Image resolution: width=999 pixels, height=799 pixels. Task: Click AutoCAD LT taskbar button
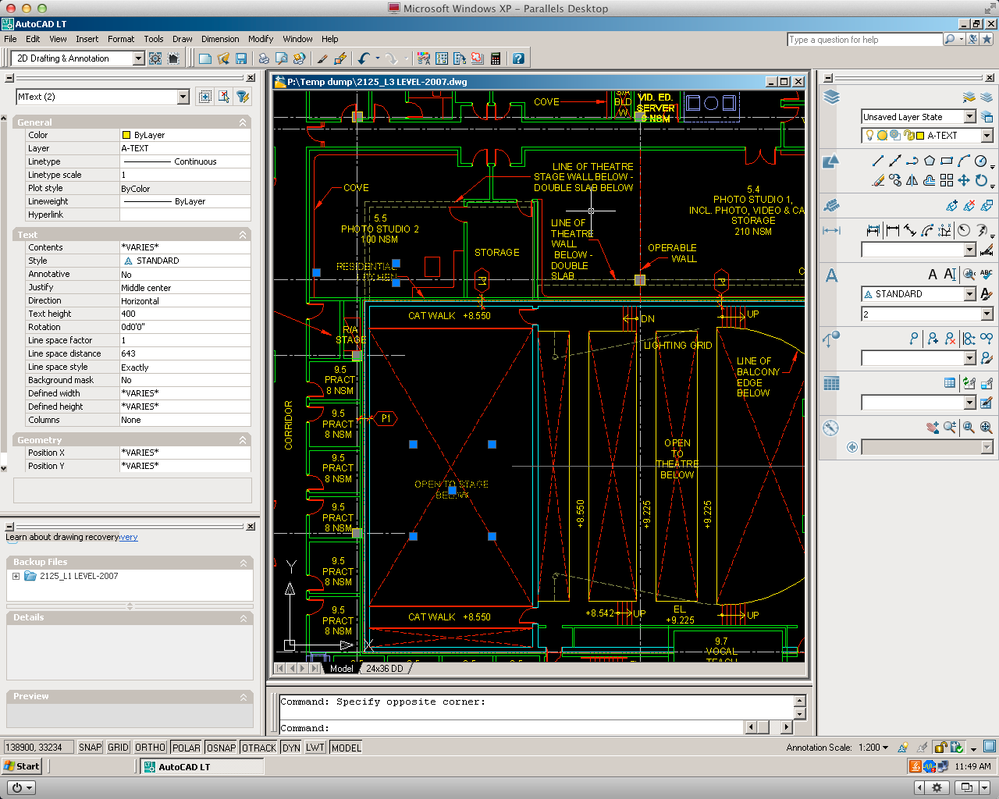pos(201,767)
